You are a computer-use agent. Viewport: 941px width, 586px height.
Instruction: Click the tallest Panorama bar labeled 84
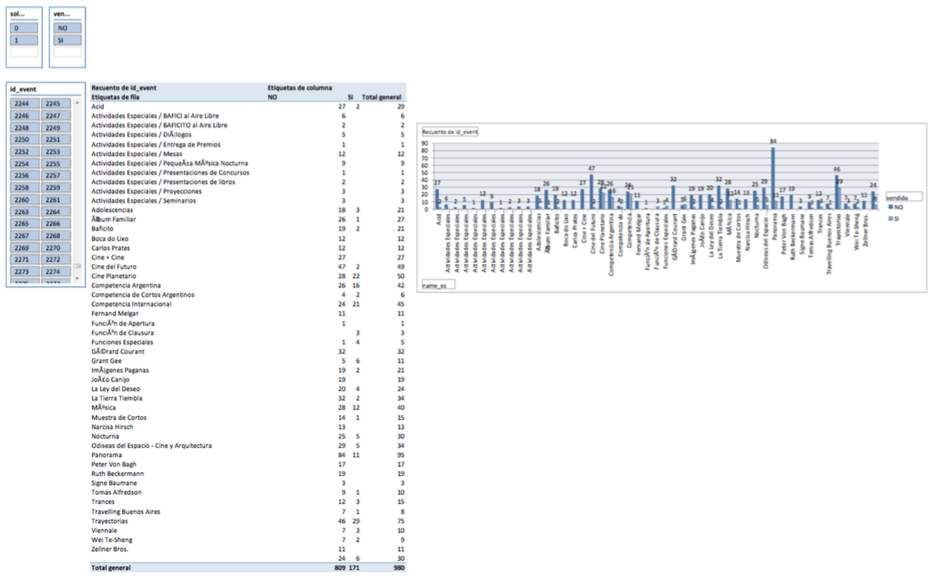773,178
